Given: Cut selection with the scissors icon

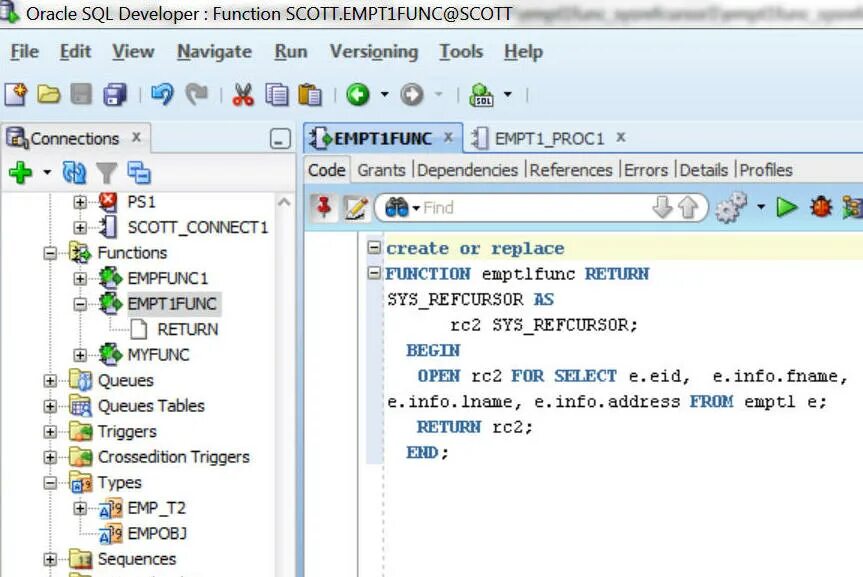Looking at the screenshot, I should coord(243,95).
